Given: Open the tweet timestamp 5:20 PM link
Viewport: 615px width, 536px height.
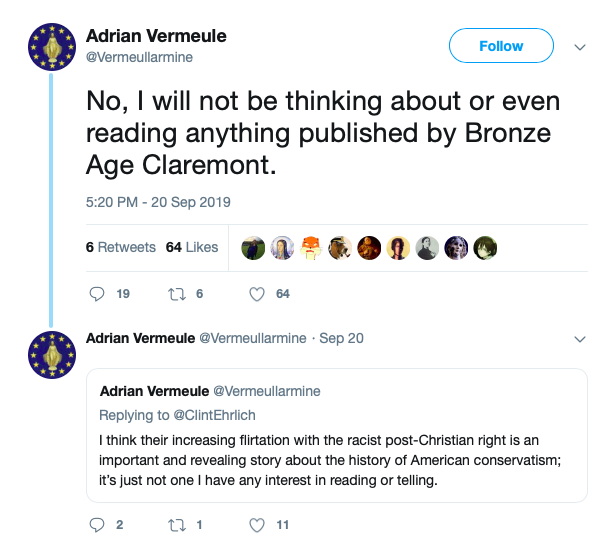Looking at the screenshot, I should (x=158, y=202).
